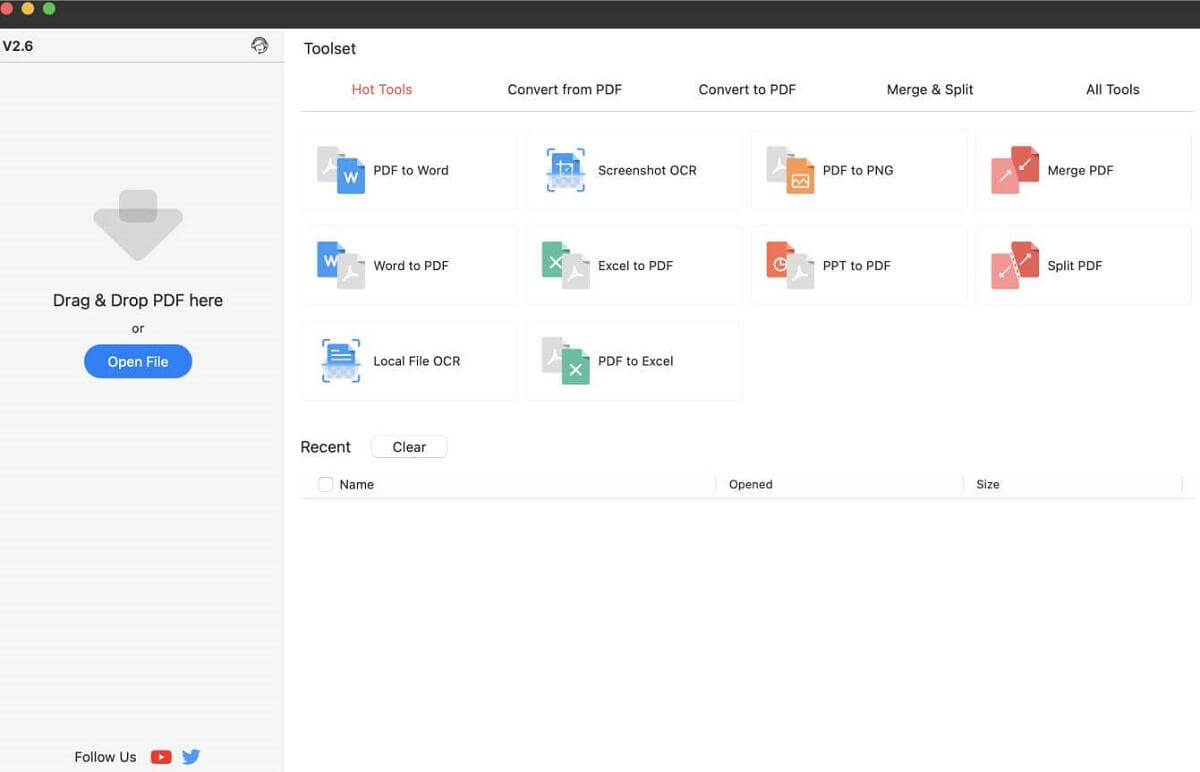Viewport: 1200px width, 772px height.
Task: Select the Word to PDF converter
Action: [410, 266]
